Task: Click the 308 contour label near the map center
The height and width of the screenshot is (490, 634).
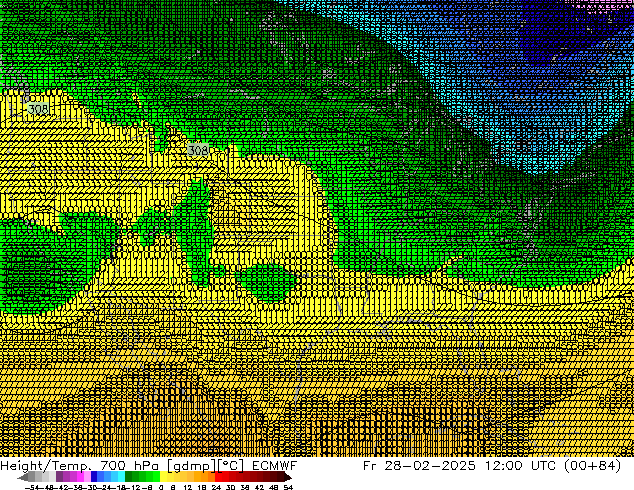Action: click(198, 150)
